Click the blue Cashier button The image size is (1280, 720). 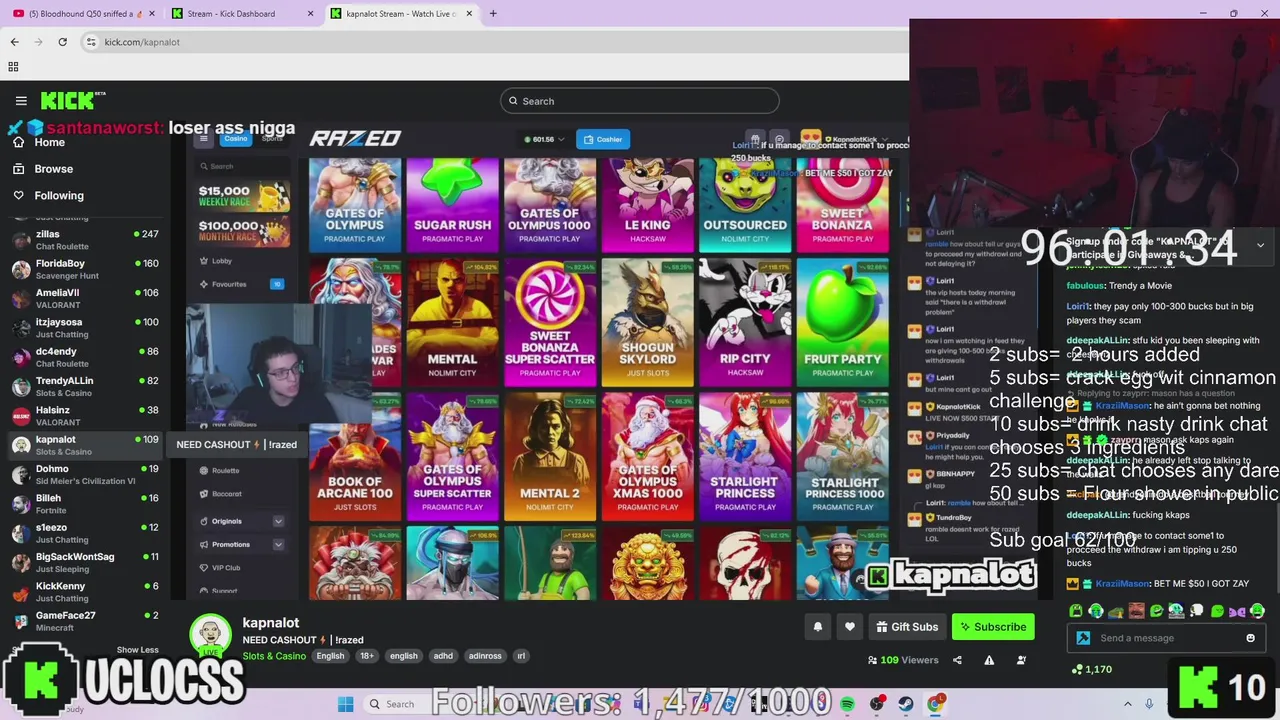[603, 139]
